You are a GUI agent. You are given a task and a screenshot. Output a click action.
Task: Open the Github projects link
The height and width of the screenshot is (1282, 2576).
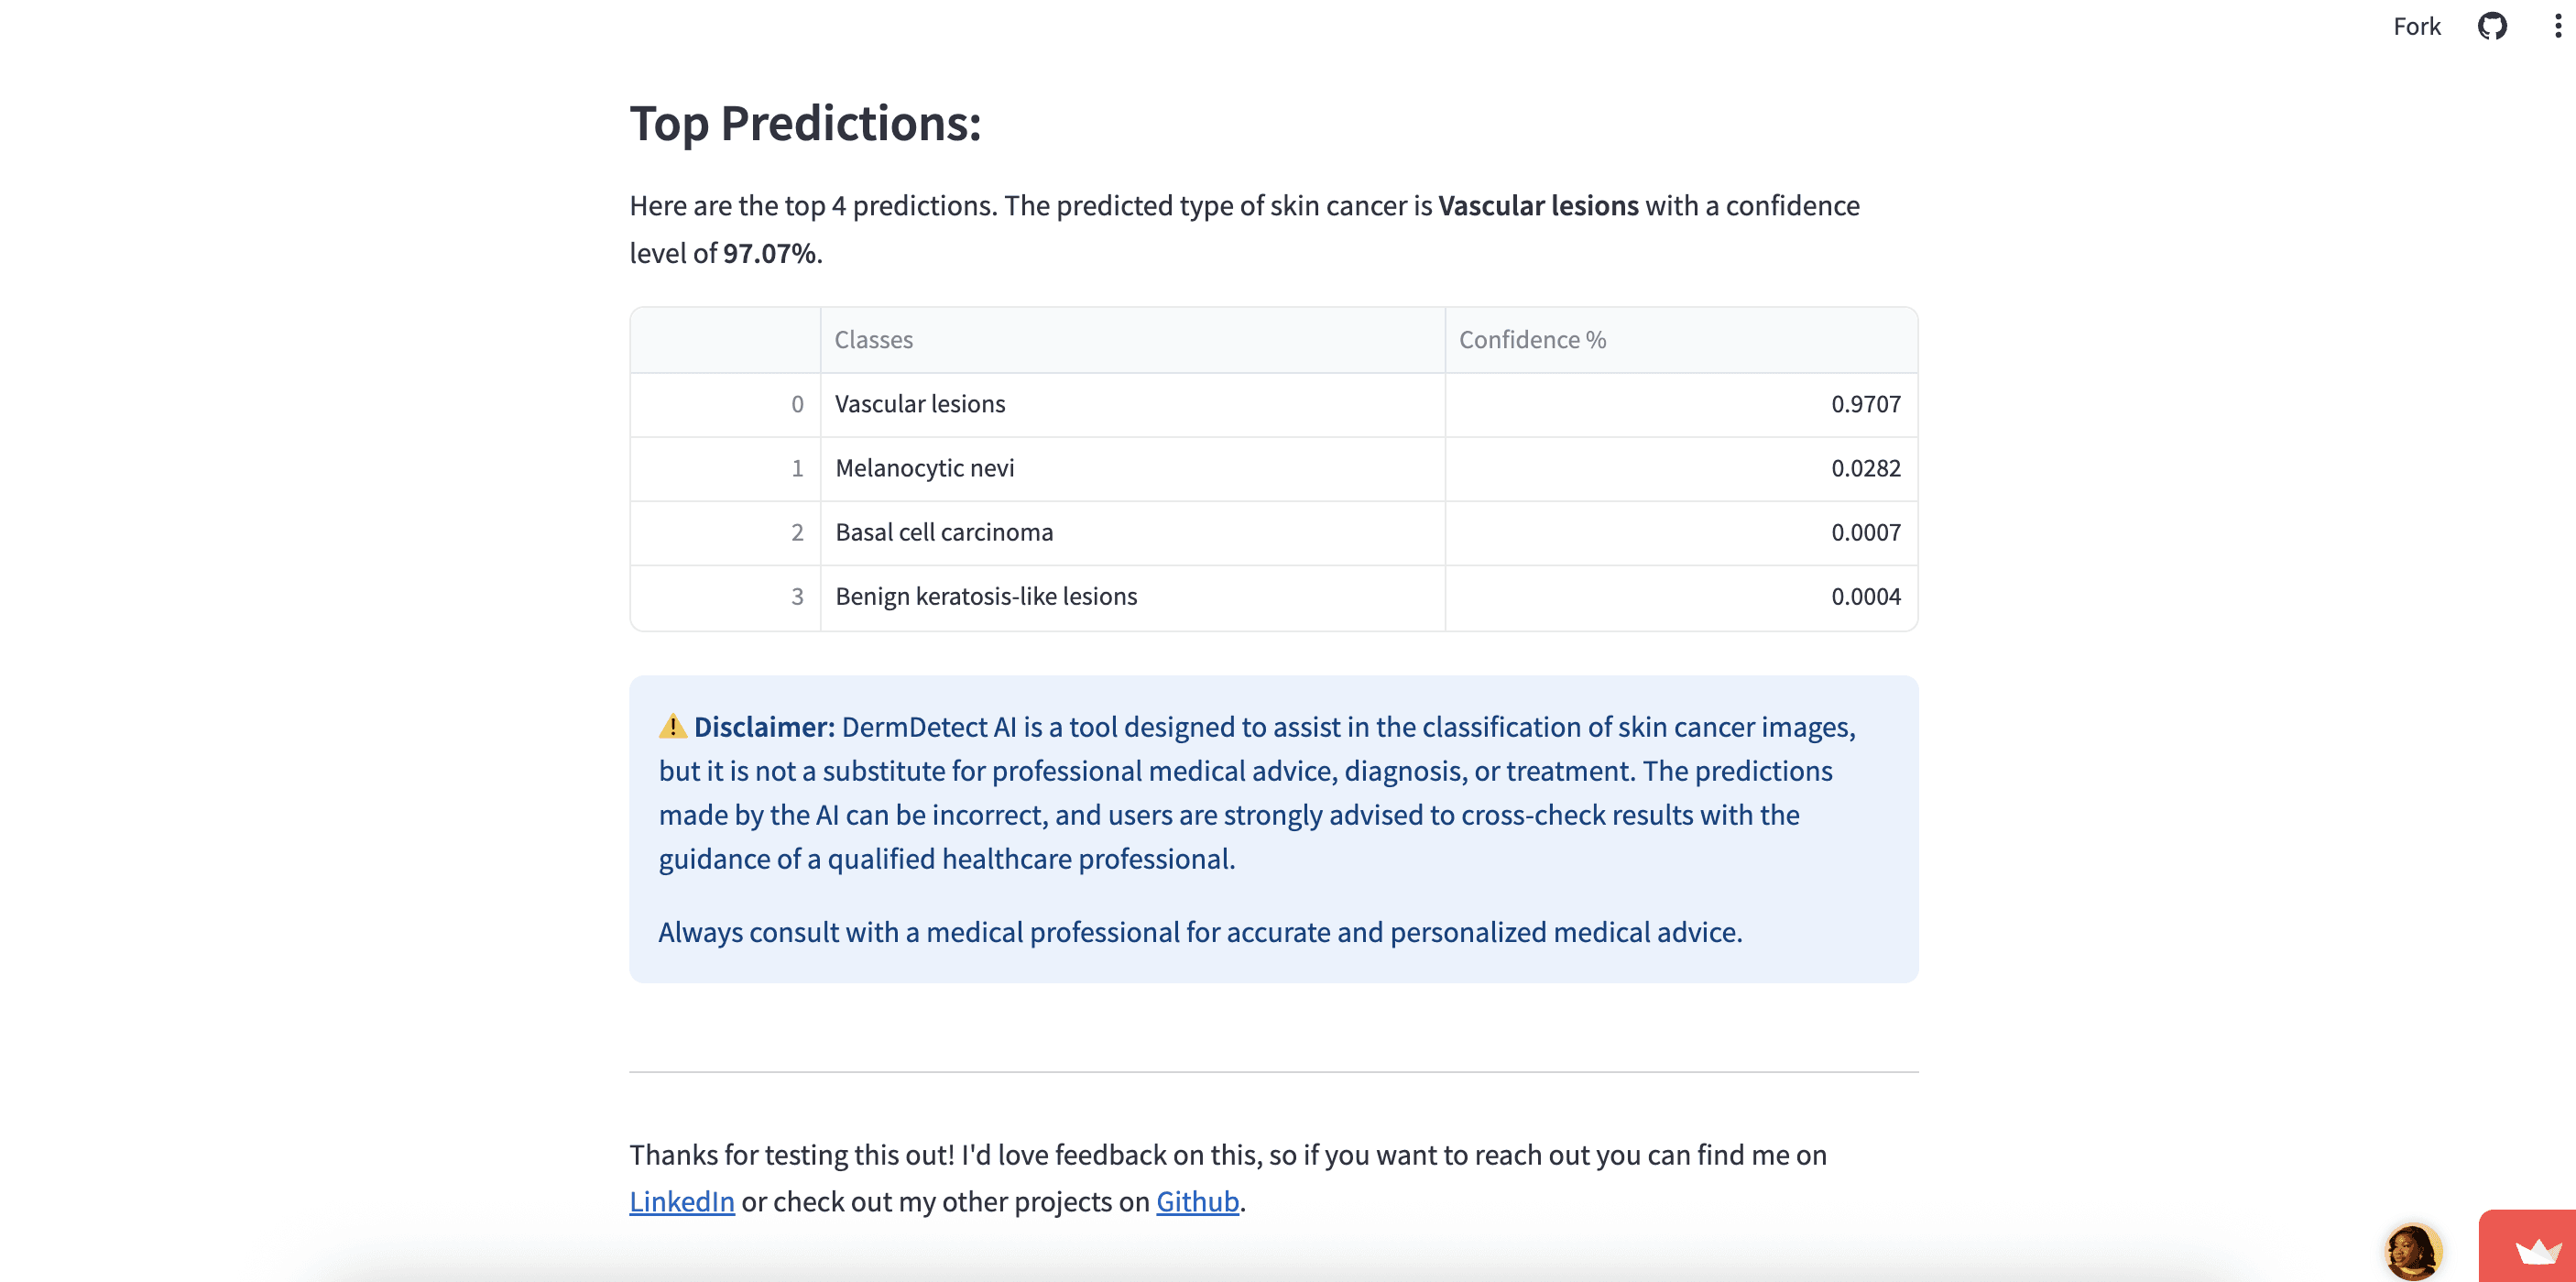(1197, 1201)
